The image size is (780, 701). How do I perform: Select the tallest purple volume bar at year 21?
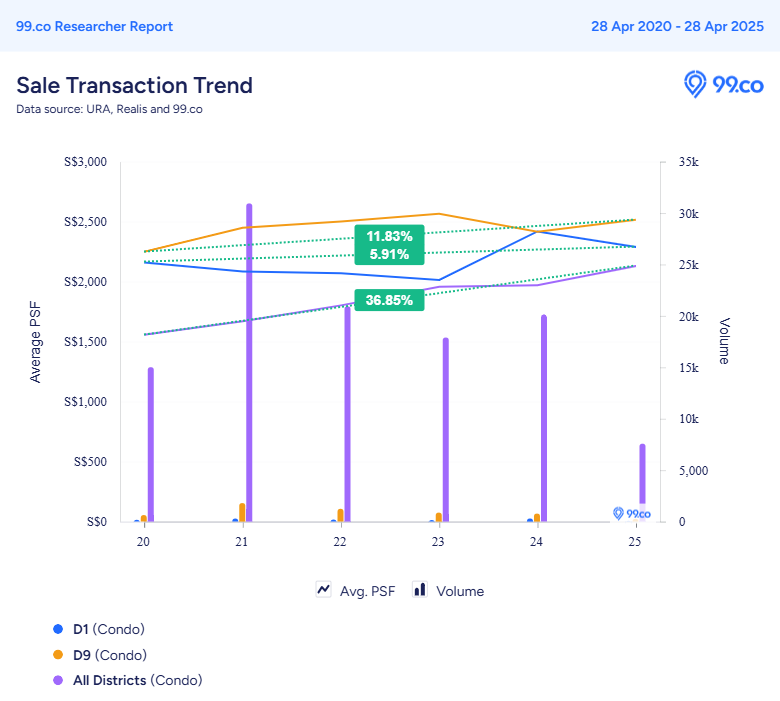click(249, 363)
